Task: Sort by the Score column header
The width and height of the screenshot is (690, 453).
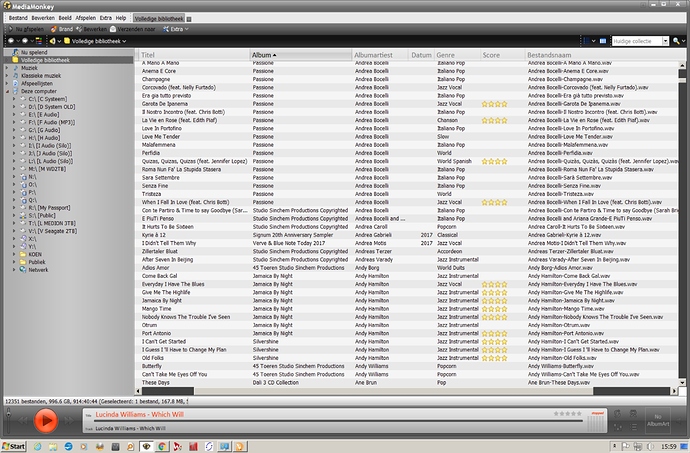Action: pos(503,55)
